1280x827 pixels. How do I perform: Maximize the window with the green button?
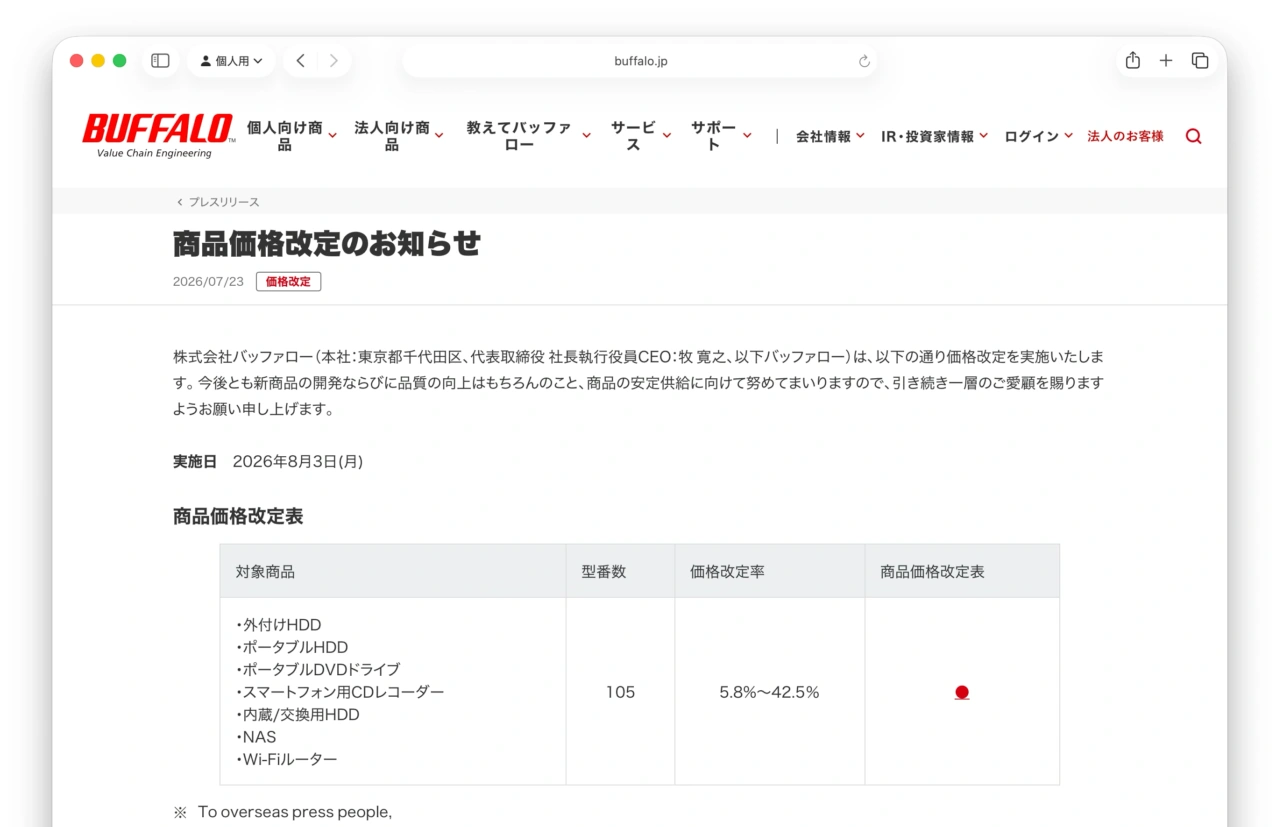tap(120, 61)
